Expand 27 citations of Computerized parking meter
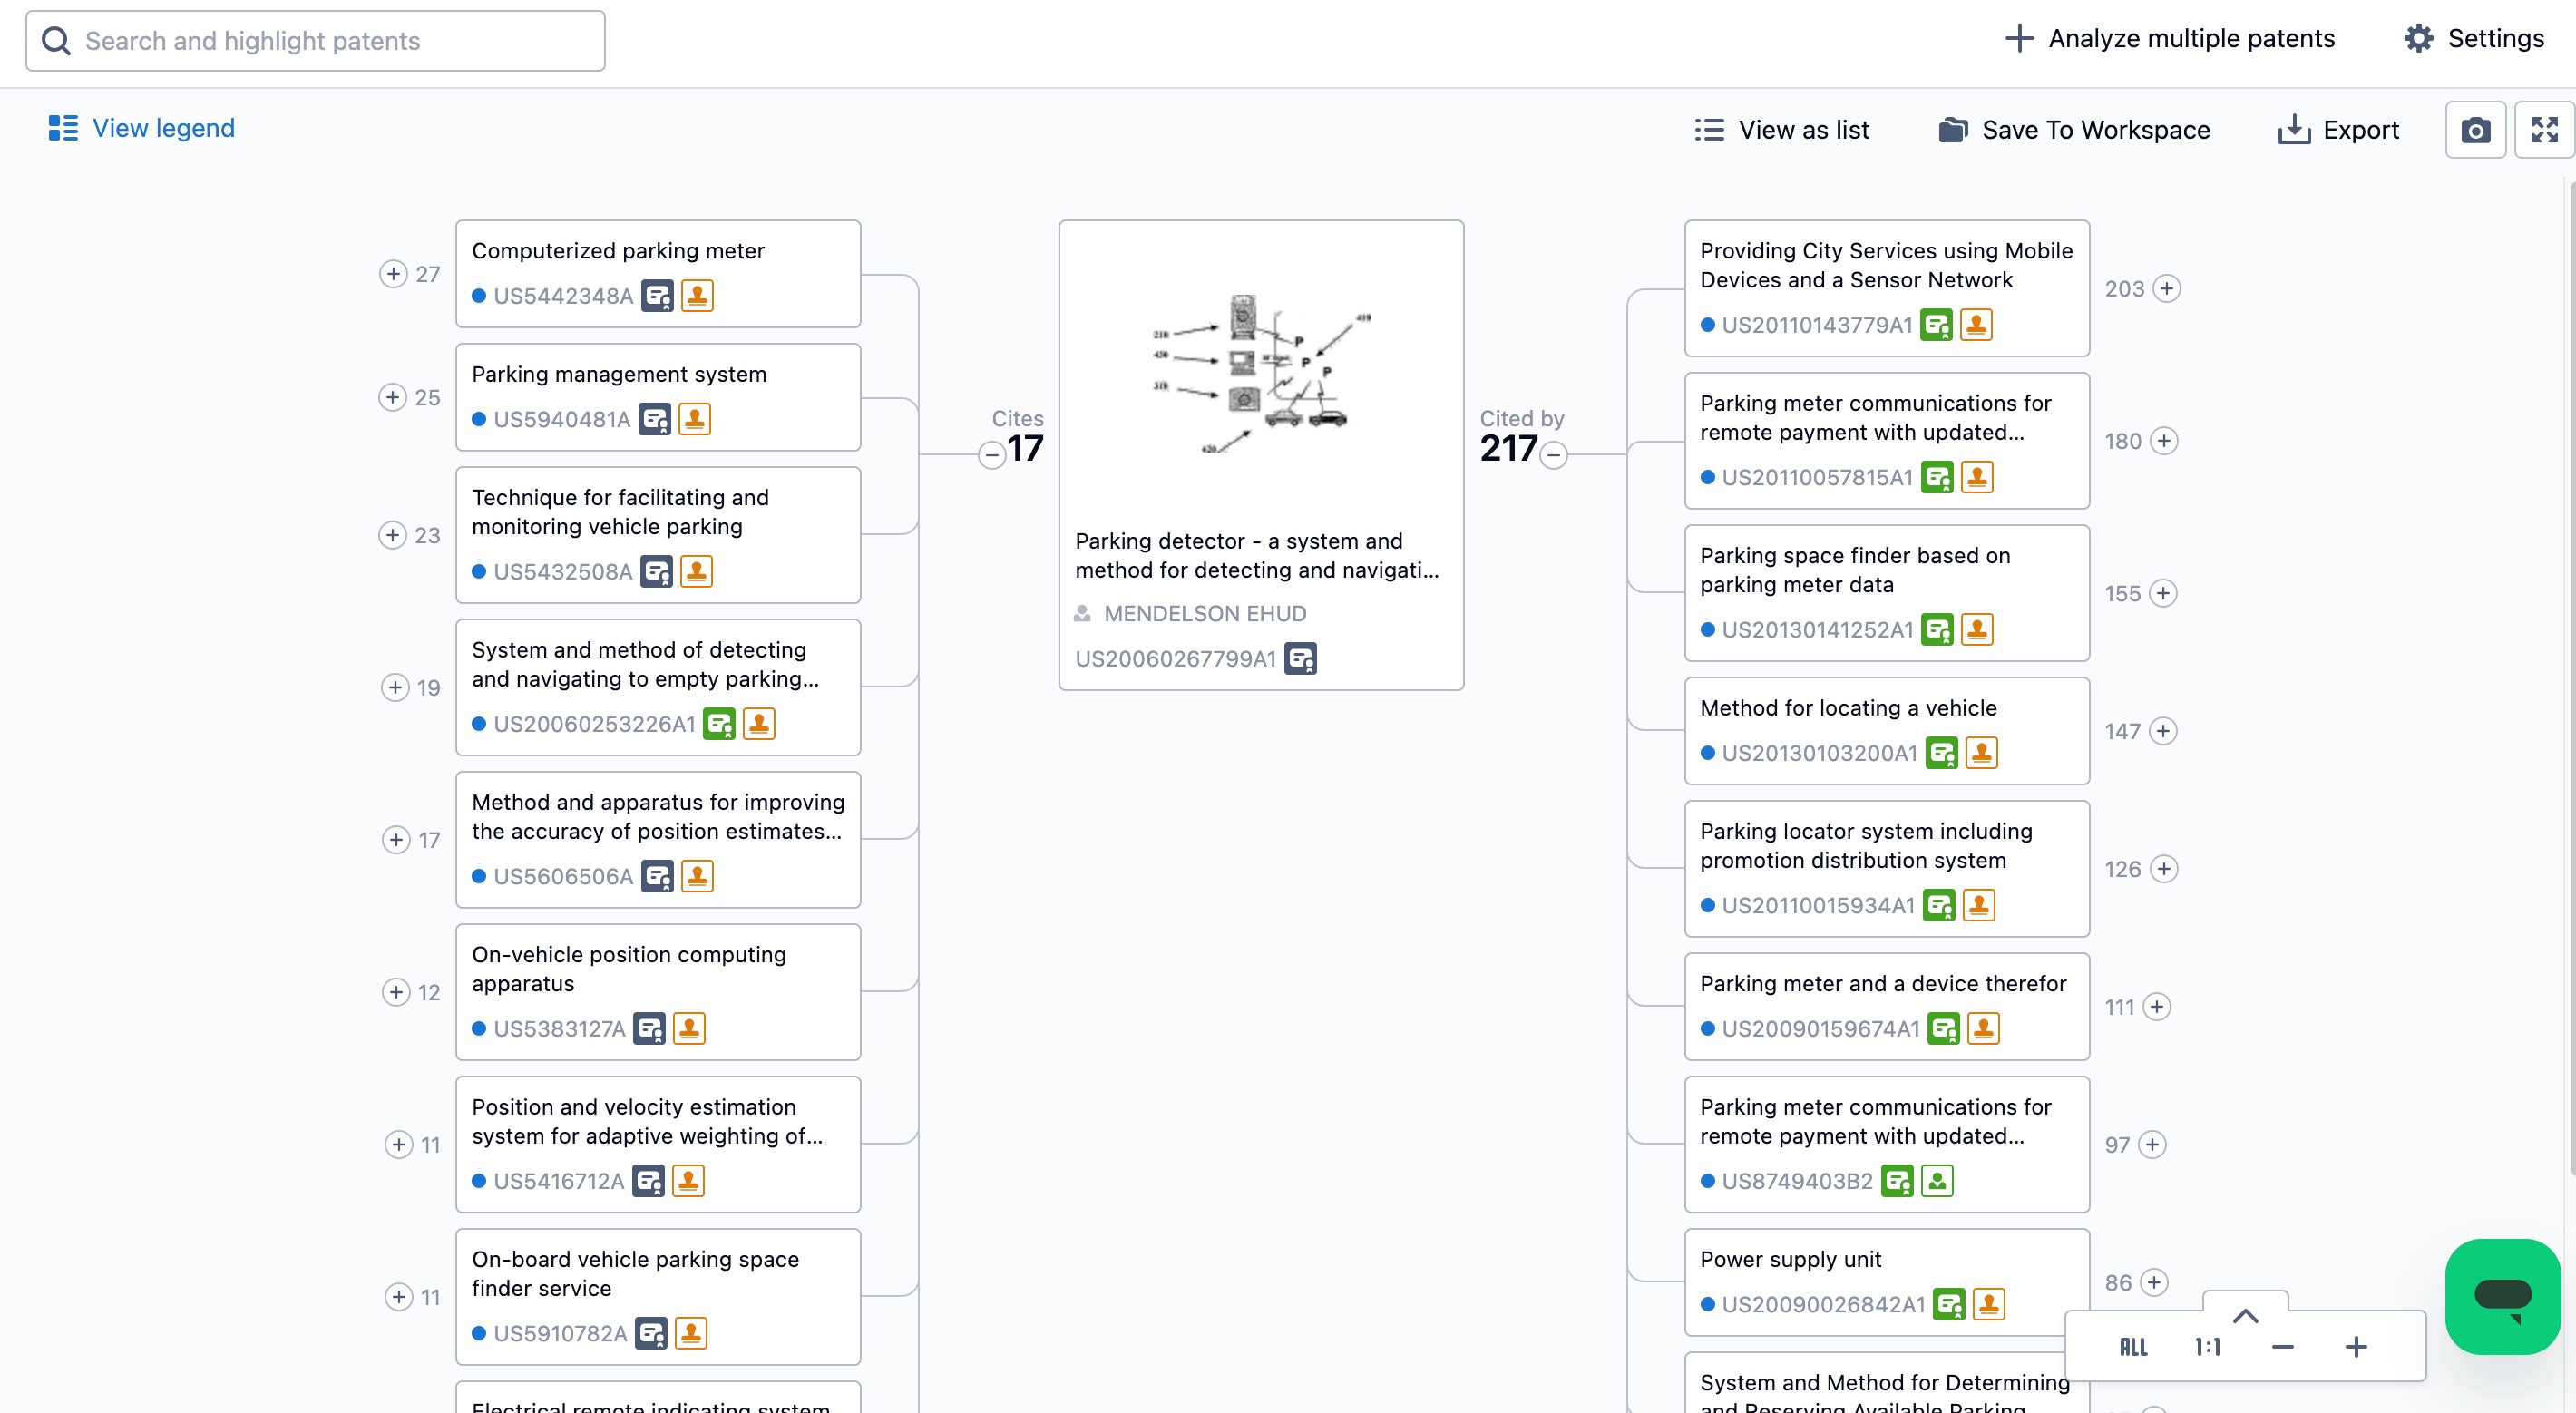Screen dimensions: 2576x1413 pos(393,274)
